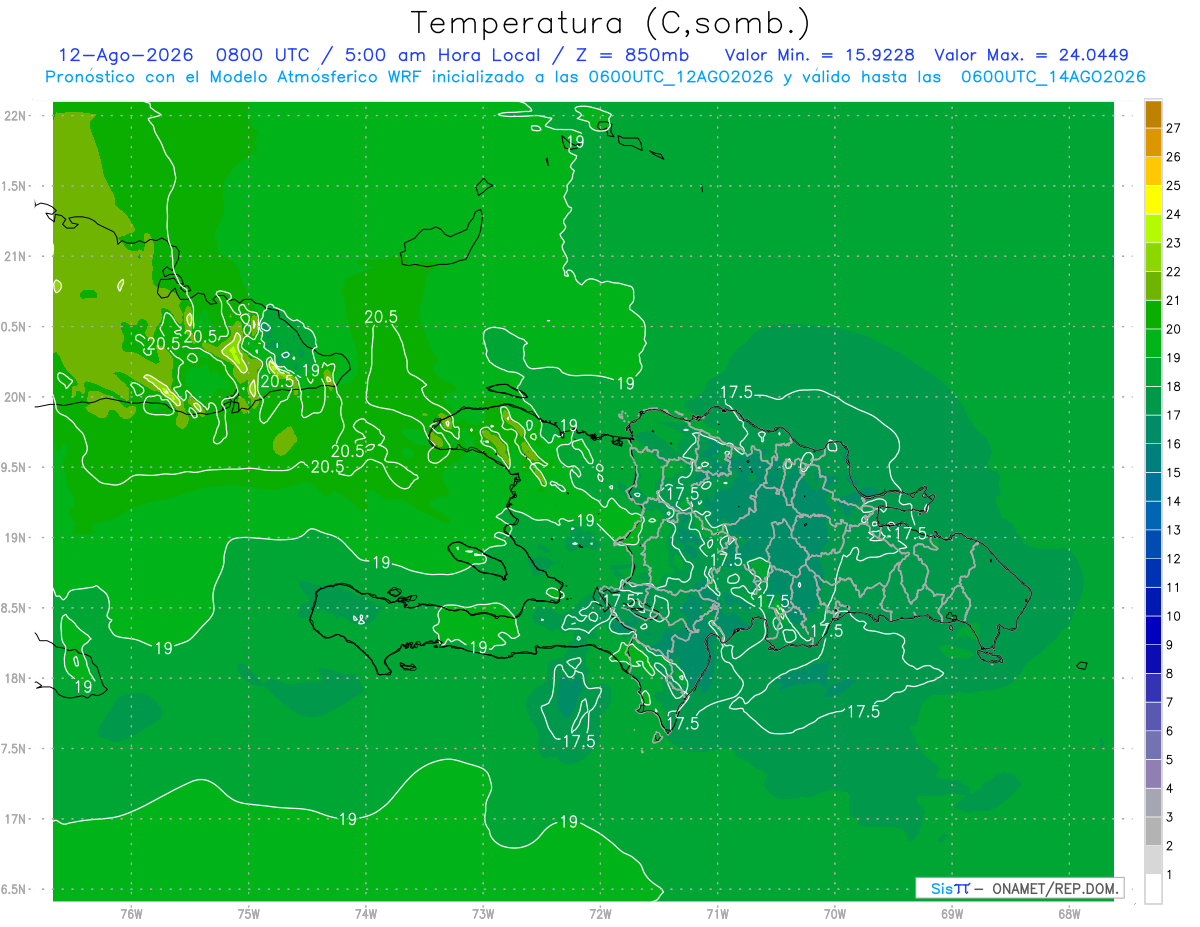Click the colorbar swatch between 5 and 6

1153,745
